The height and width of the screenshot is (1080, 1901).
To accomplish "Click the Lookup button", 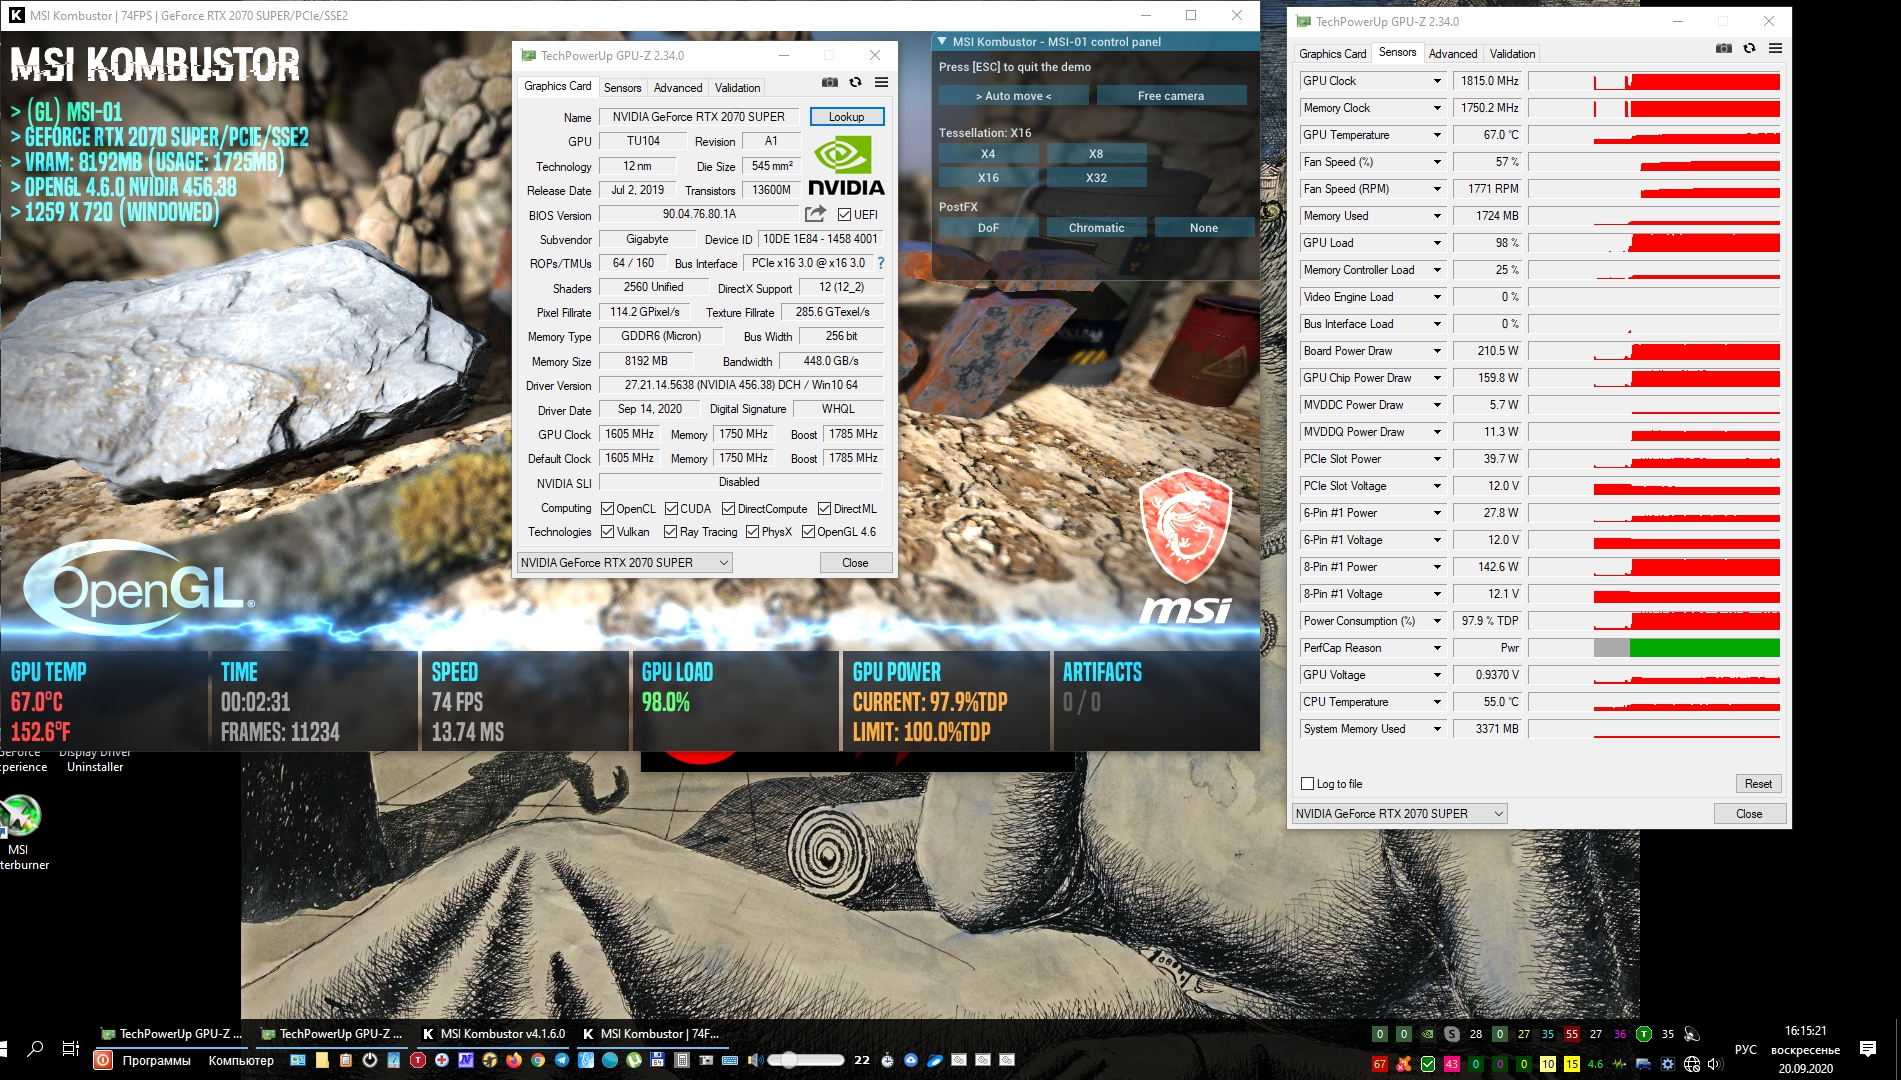I will coord(846,117).
